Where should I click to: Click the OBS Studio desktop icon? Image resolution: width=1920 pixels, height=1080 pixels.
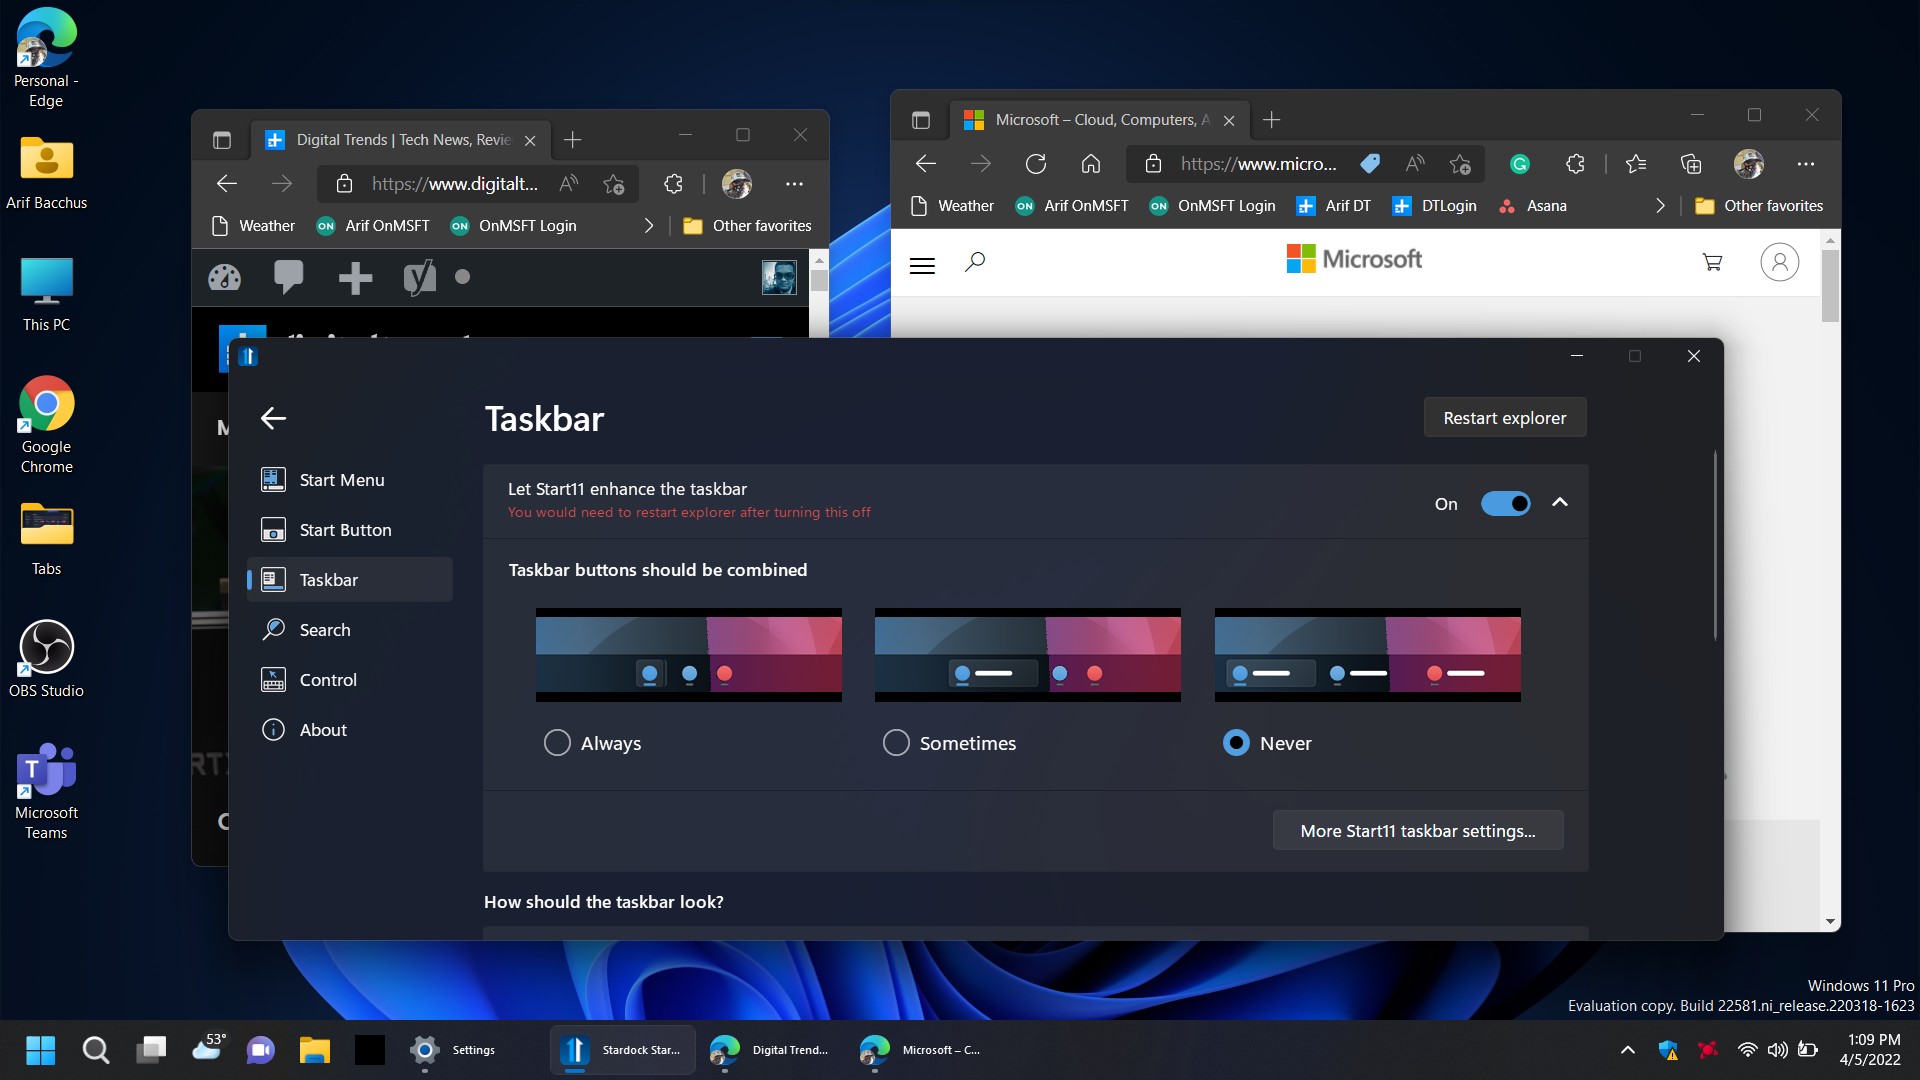click(x=45, y=658)
